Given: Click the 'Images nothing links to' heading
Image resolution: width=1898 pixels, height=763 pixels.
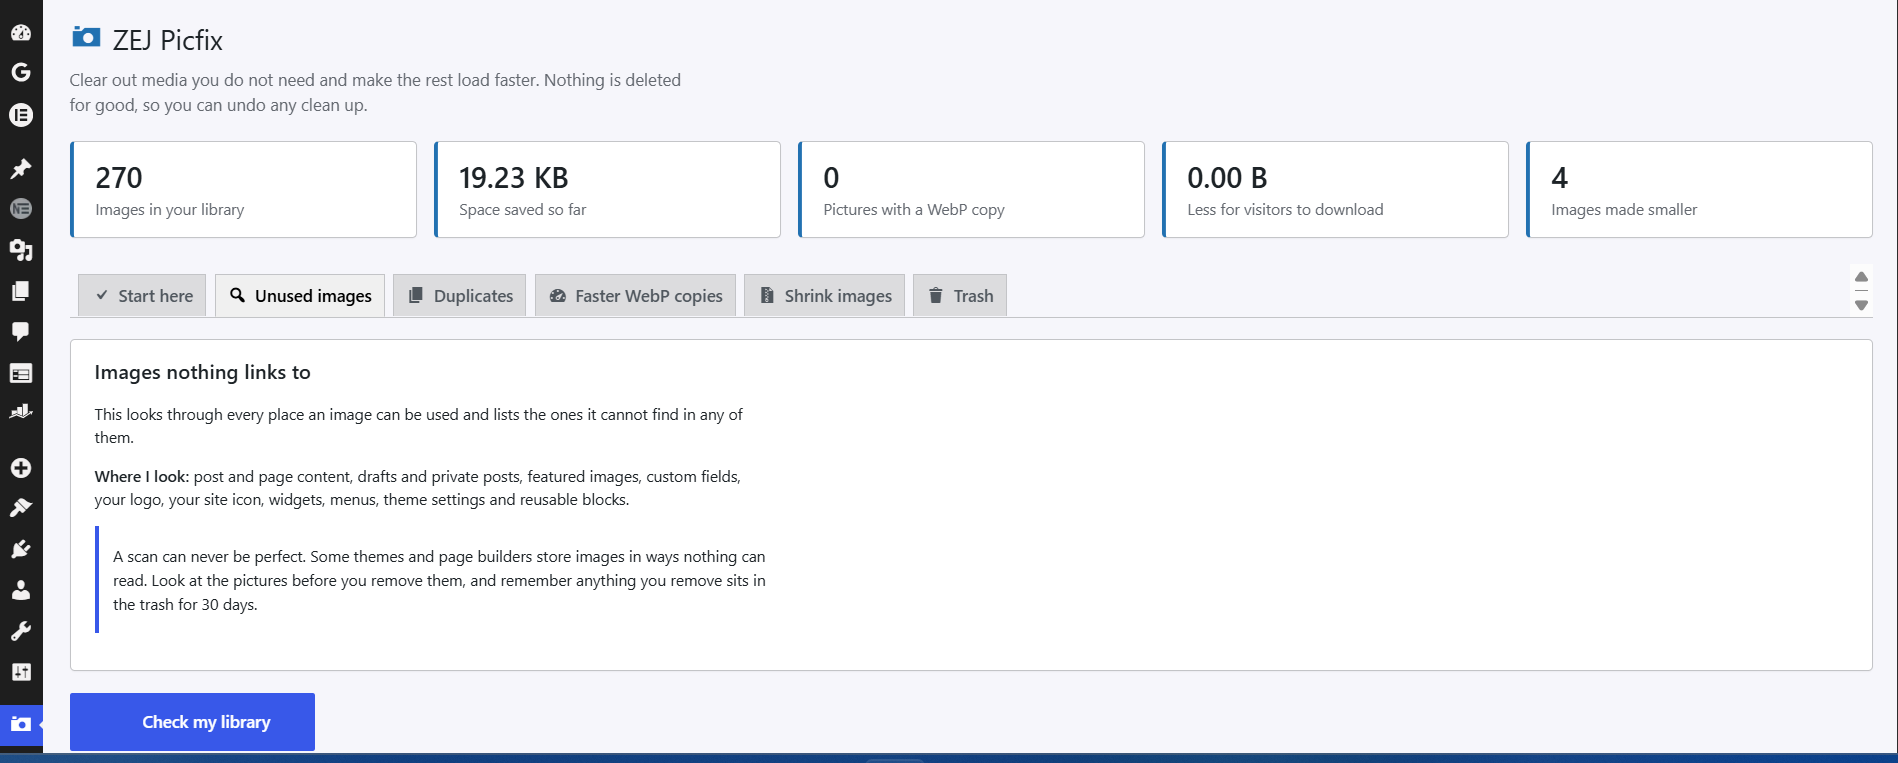Looking at the screenshot, I should coord(203,372).
